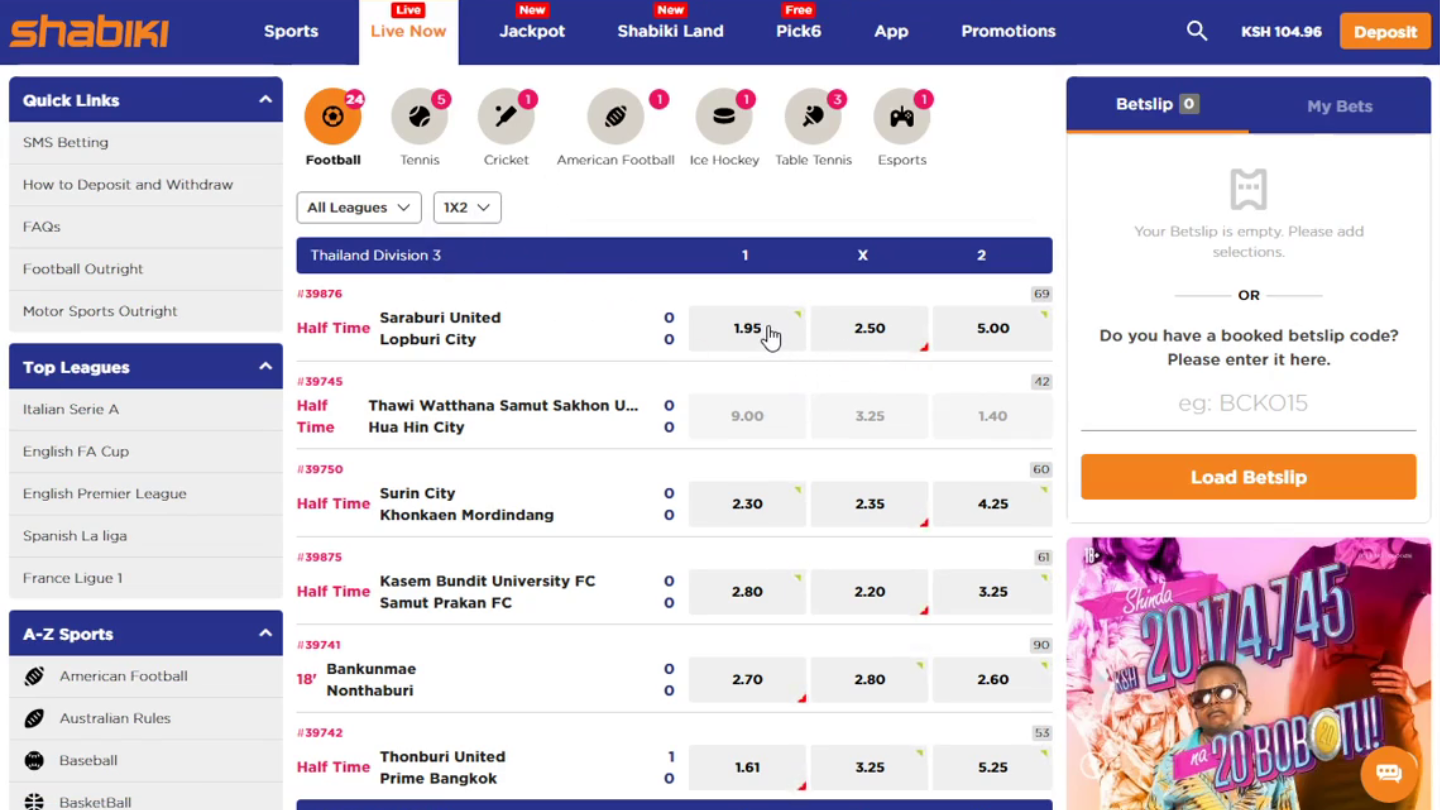Image resolution: width=1440 pixels, height=810 pixels.
Task: Click the booked betslip code field
Action: [1248, 404]
